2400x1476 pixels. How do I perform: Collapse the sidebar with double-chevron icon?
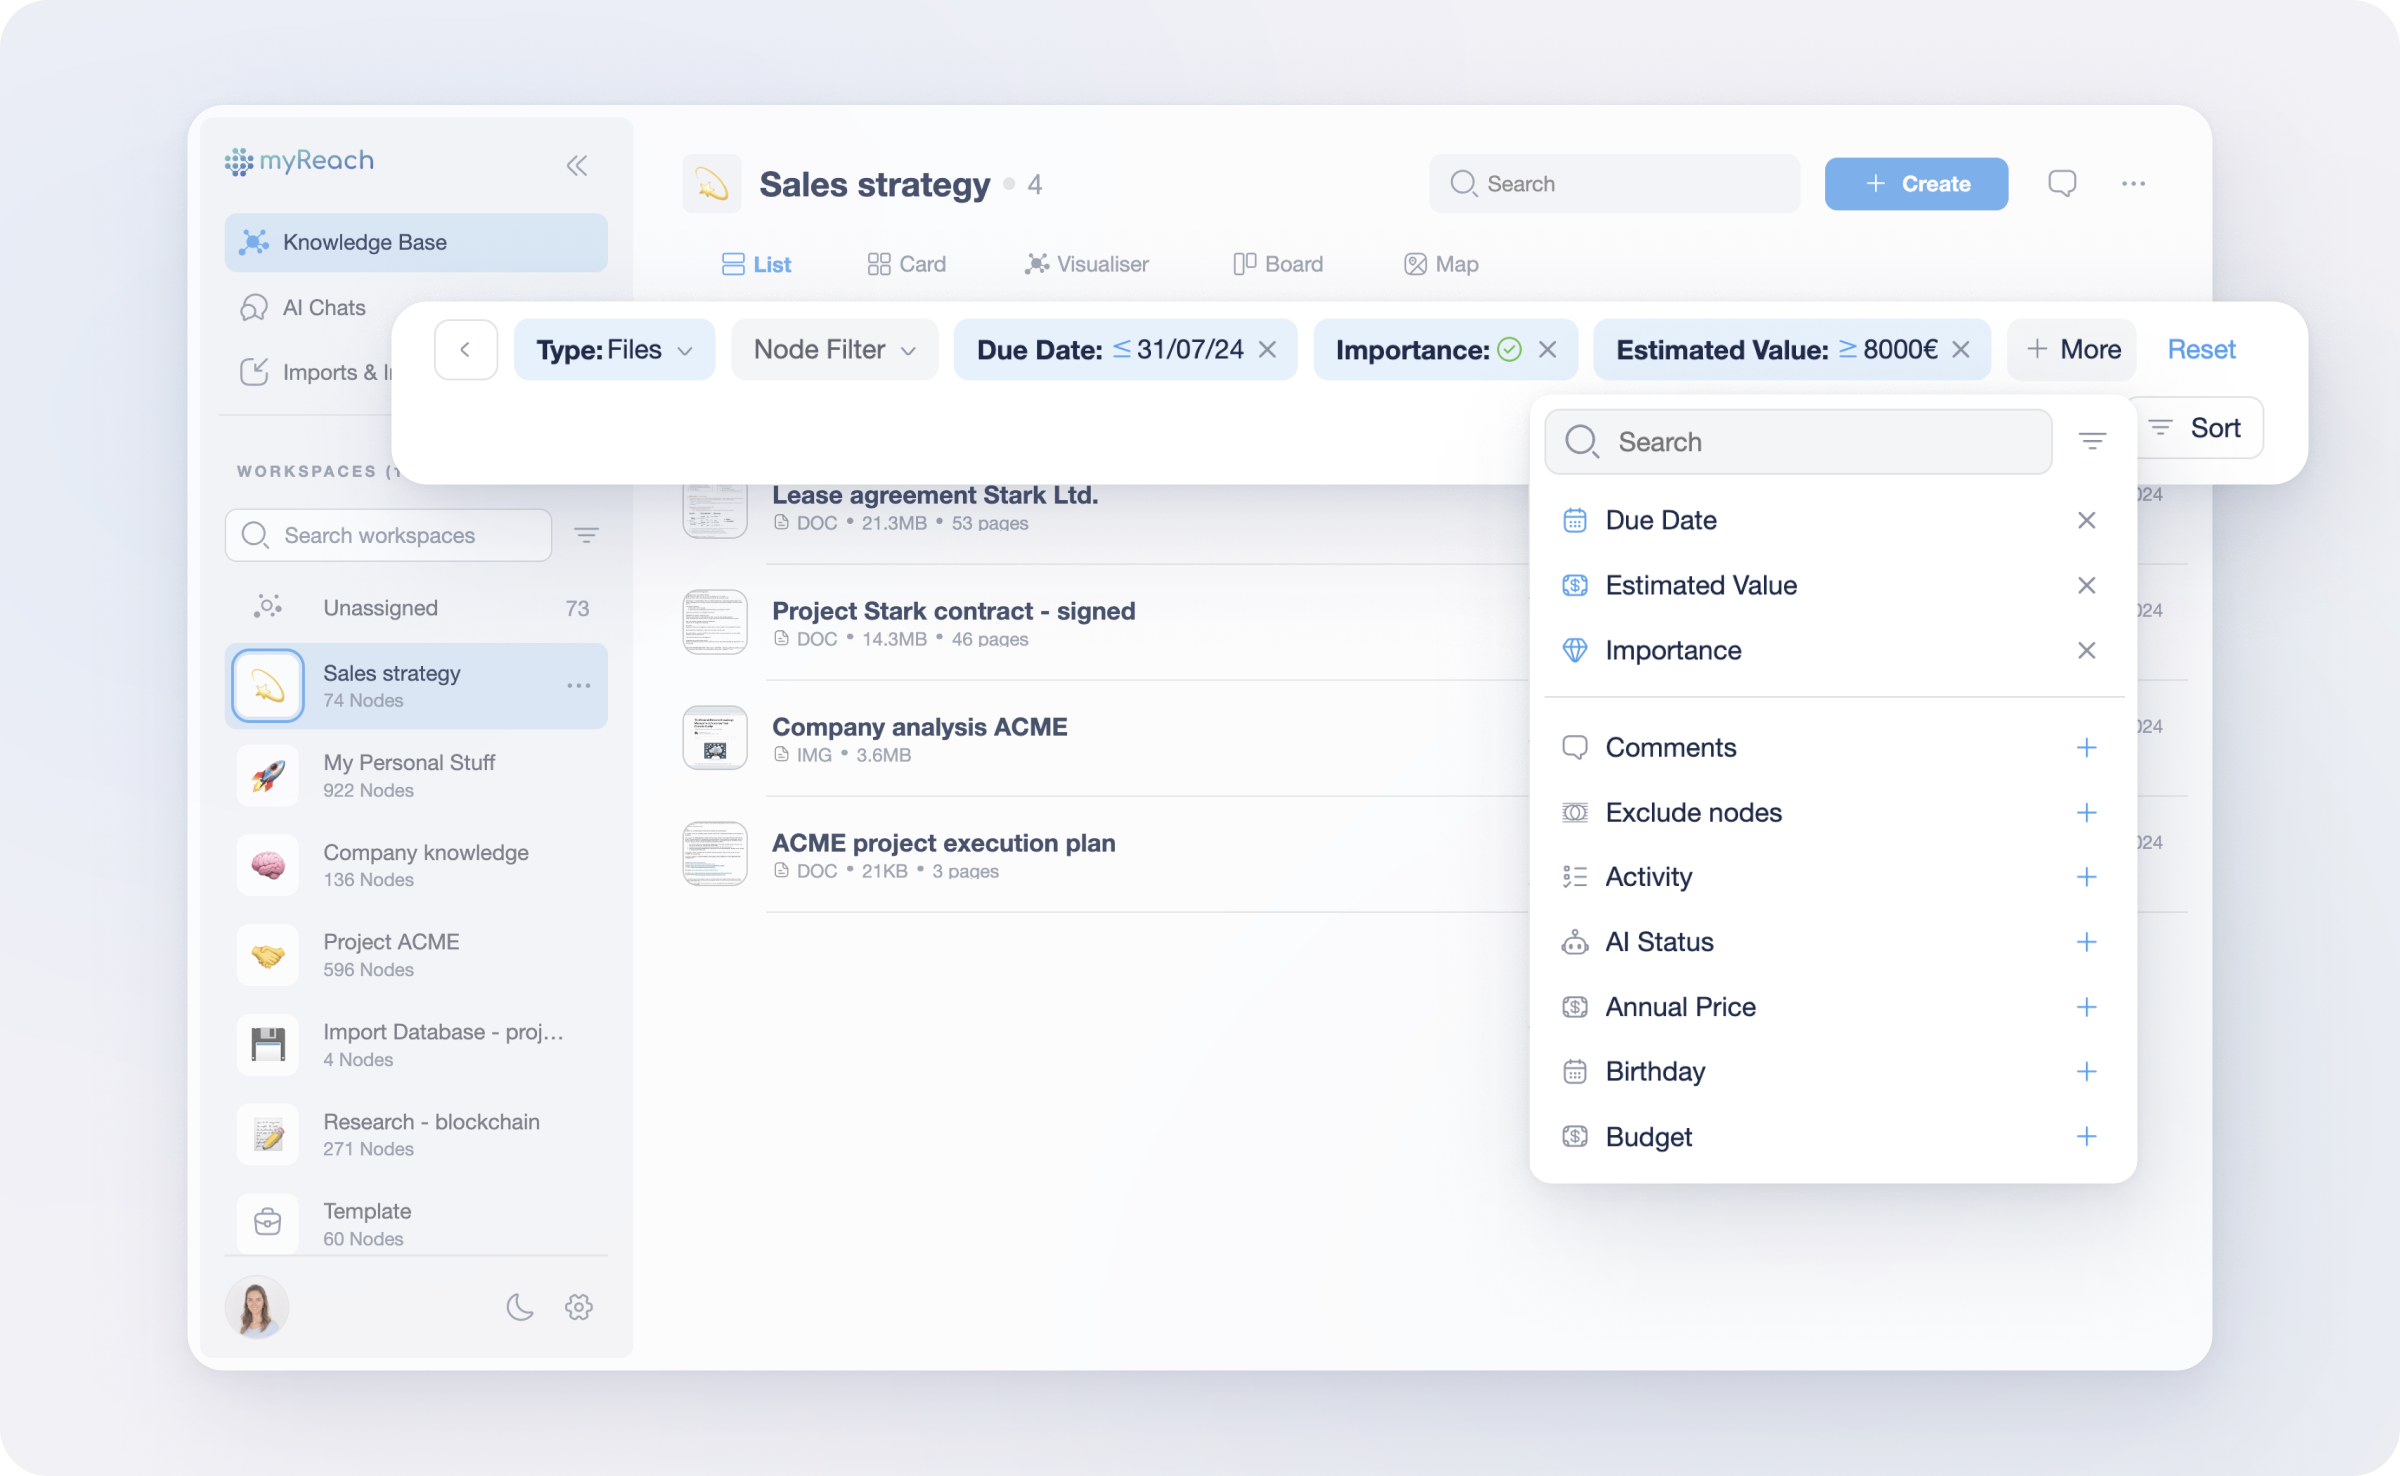tap(577, 165)
